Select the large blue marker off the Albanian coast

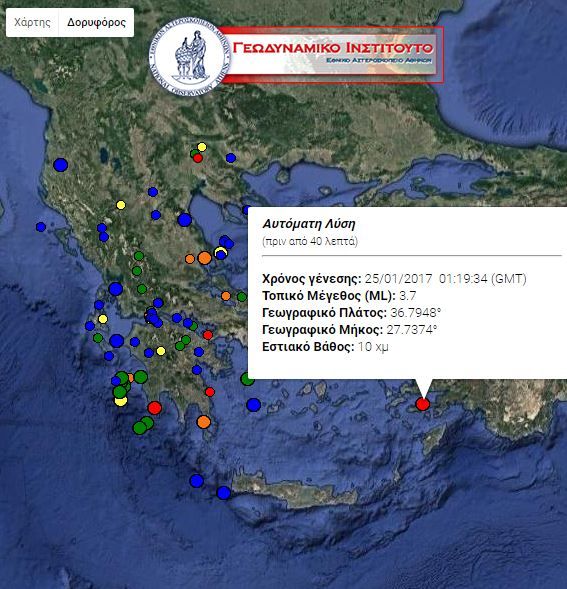click(x=60, y=165)
